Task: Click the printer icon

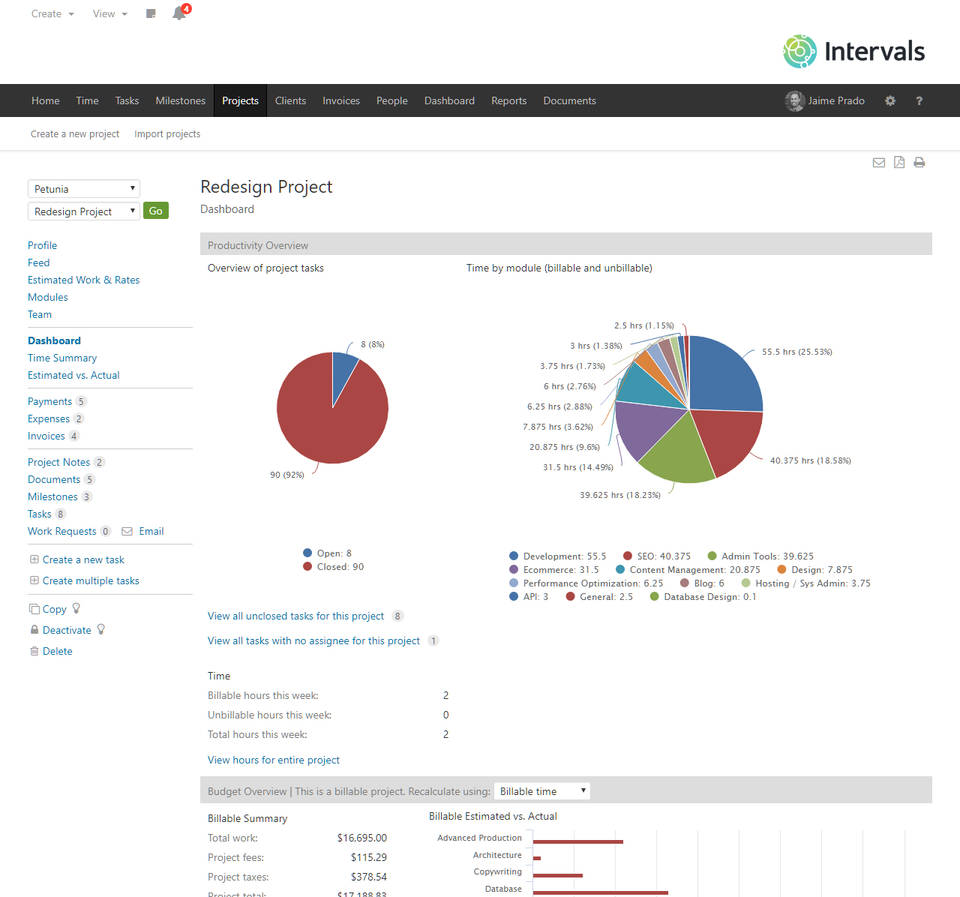Action: [919, 163]
